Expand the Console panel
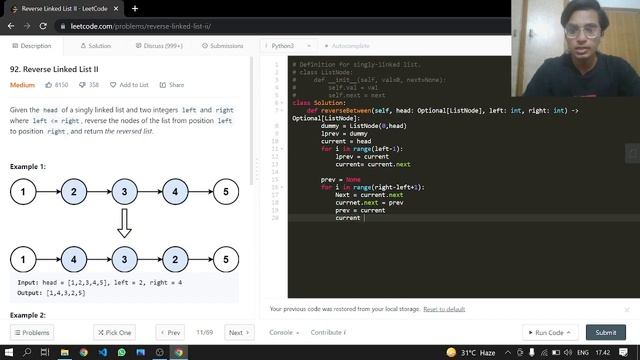This screenshot has width=640, height=360. (x=284, y=332)
